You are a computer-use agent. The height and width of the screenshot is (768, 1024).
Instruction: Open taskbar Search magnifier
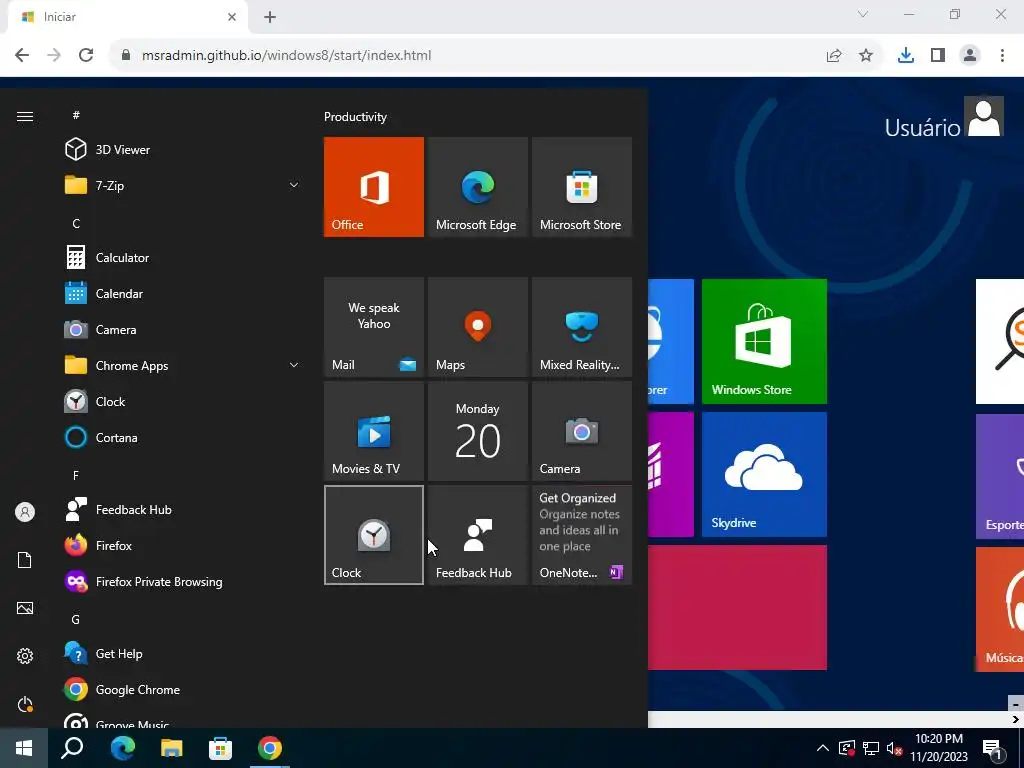[x=72, y=748]
